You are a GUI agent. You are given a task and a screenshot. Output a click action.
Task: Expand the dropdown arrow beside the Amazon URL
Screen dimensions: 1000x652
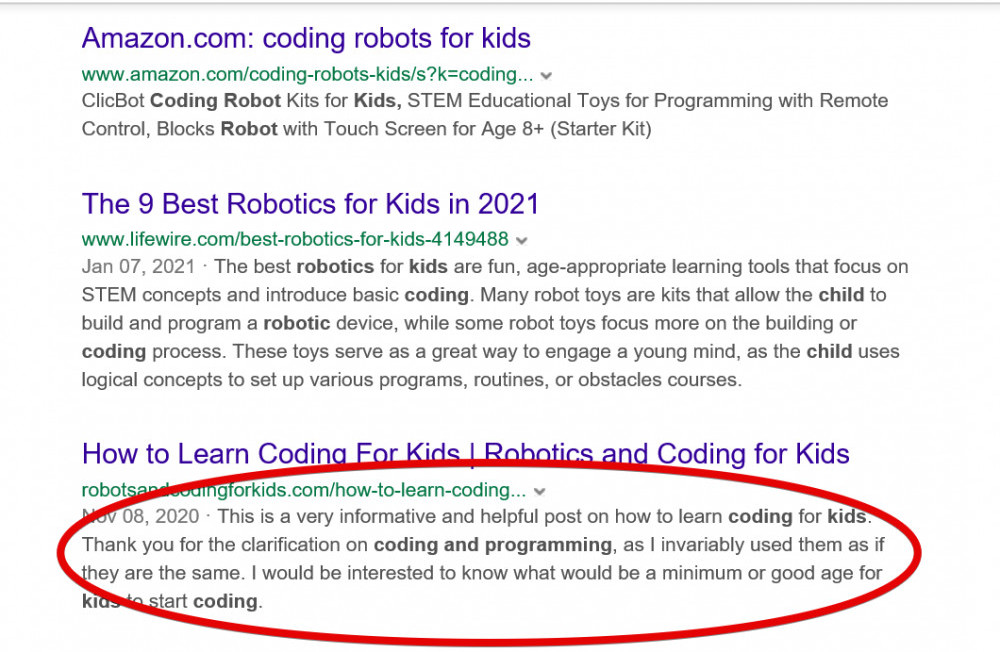pyautogui.click(x=547, y=76)
